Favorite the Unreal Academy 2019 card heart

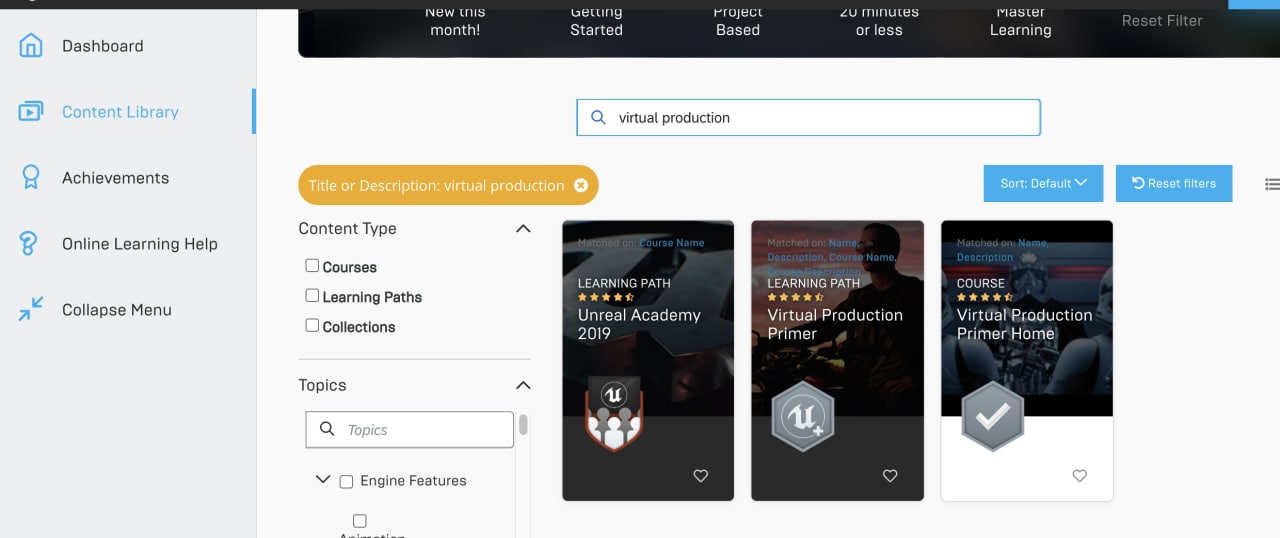click(701, 476)
